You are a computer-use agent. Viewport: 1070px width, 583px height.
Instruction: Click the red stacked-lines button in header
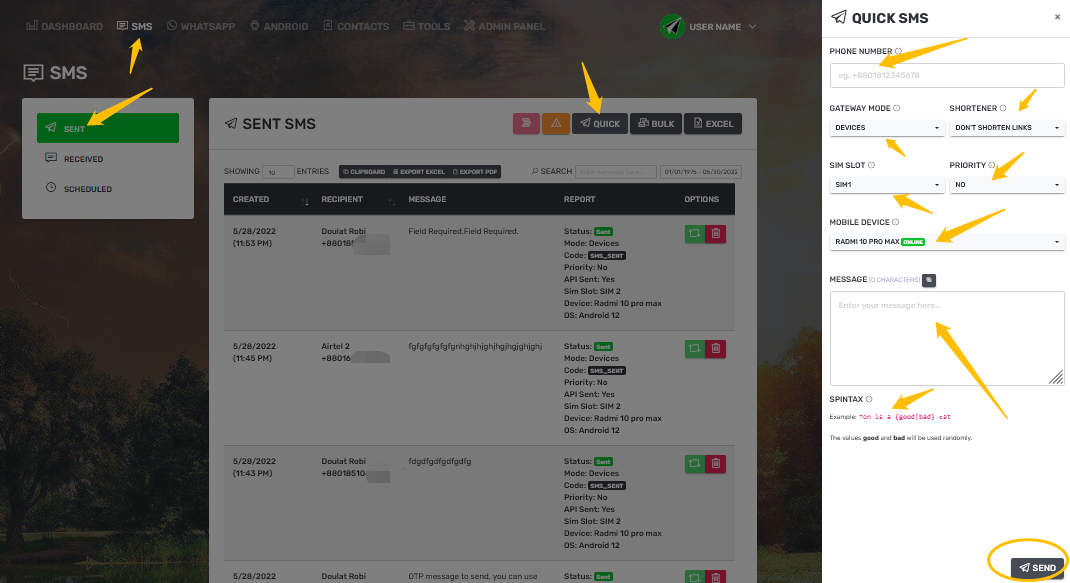(x=526, y=124)
